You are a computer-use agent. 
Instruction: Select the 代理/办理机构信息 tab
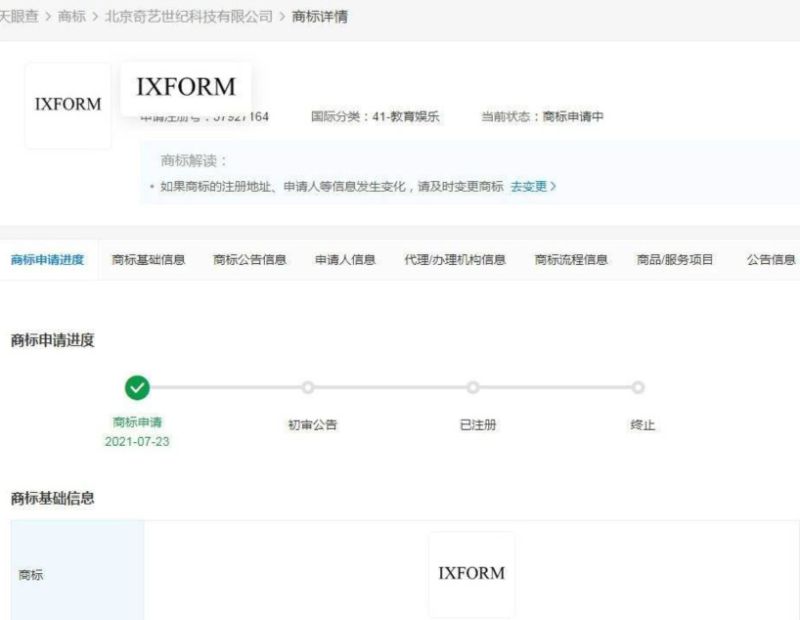(455, 260)
